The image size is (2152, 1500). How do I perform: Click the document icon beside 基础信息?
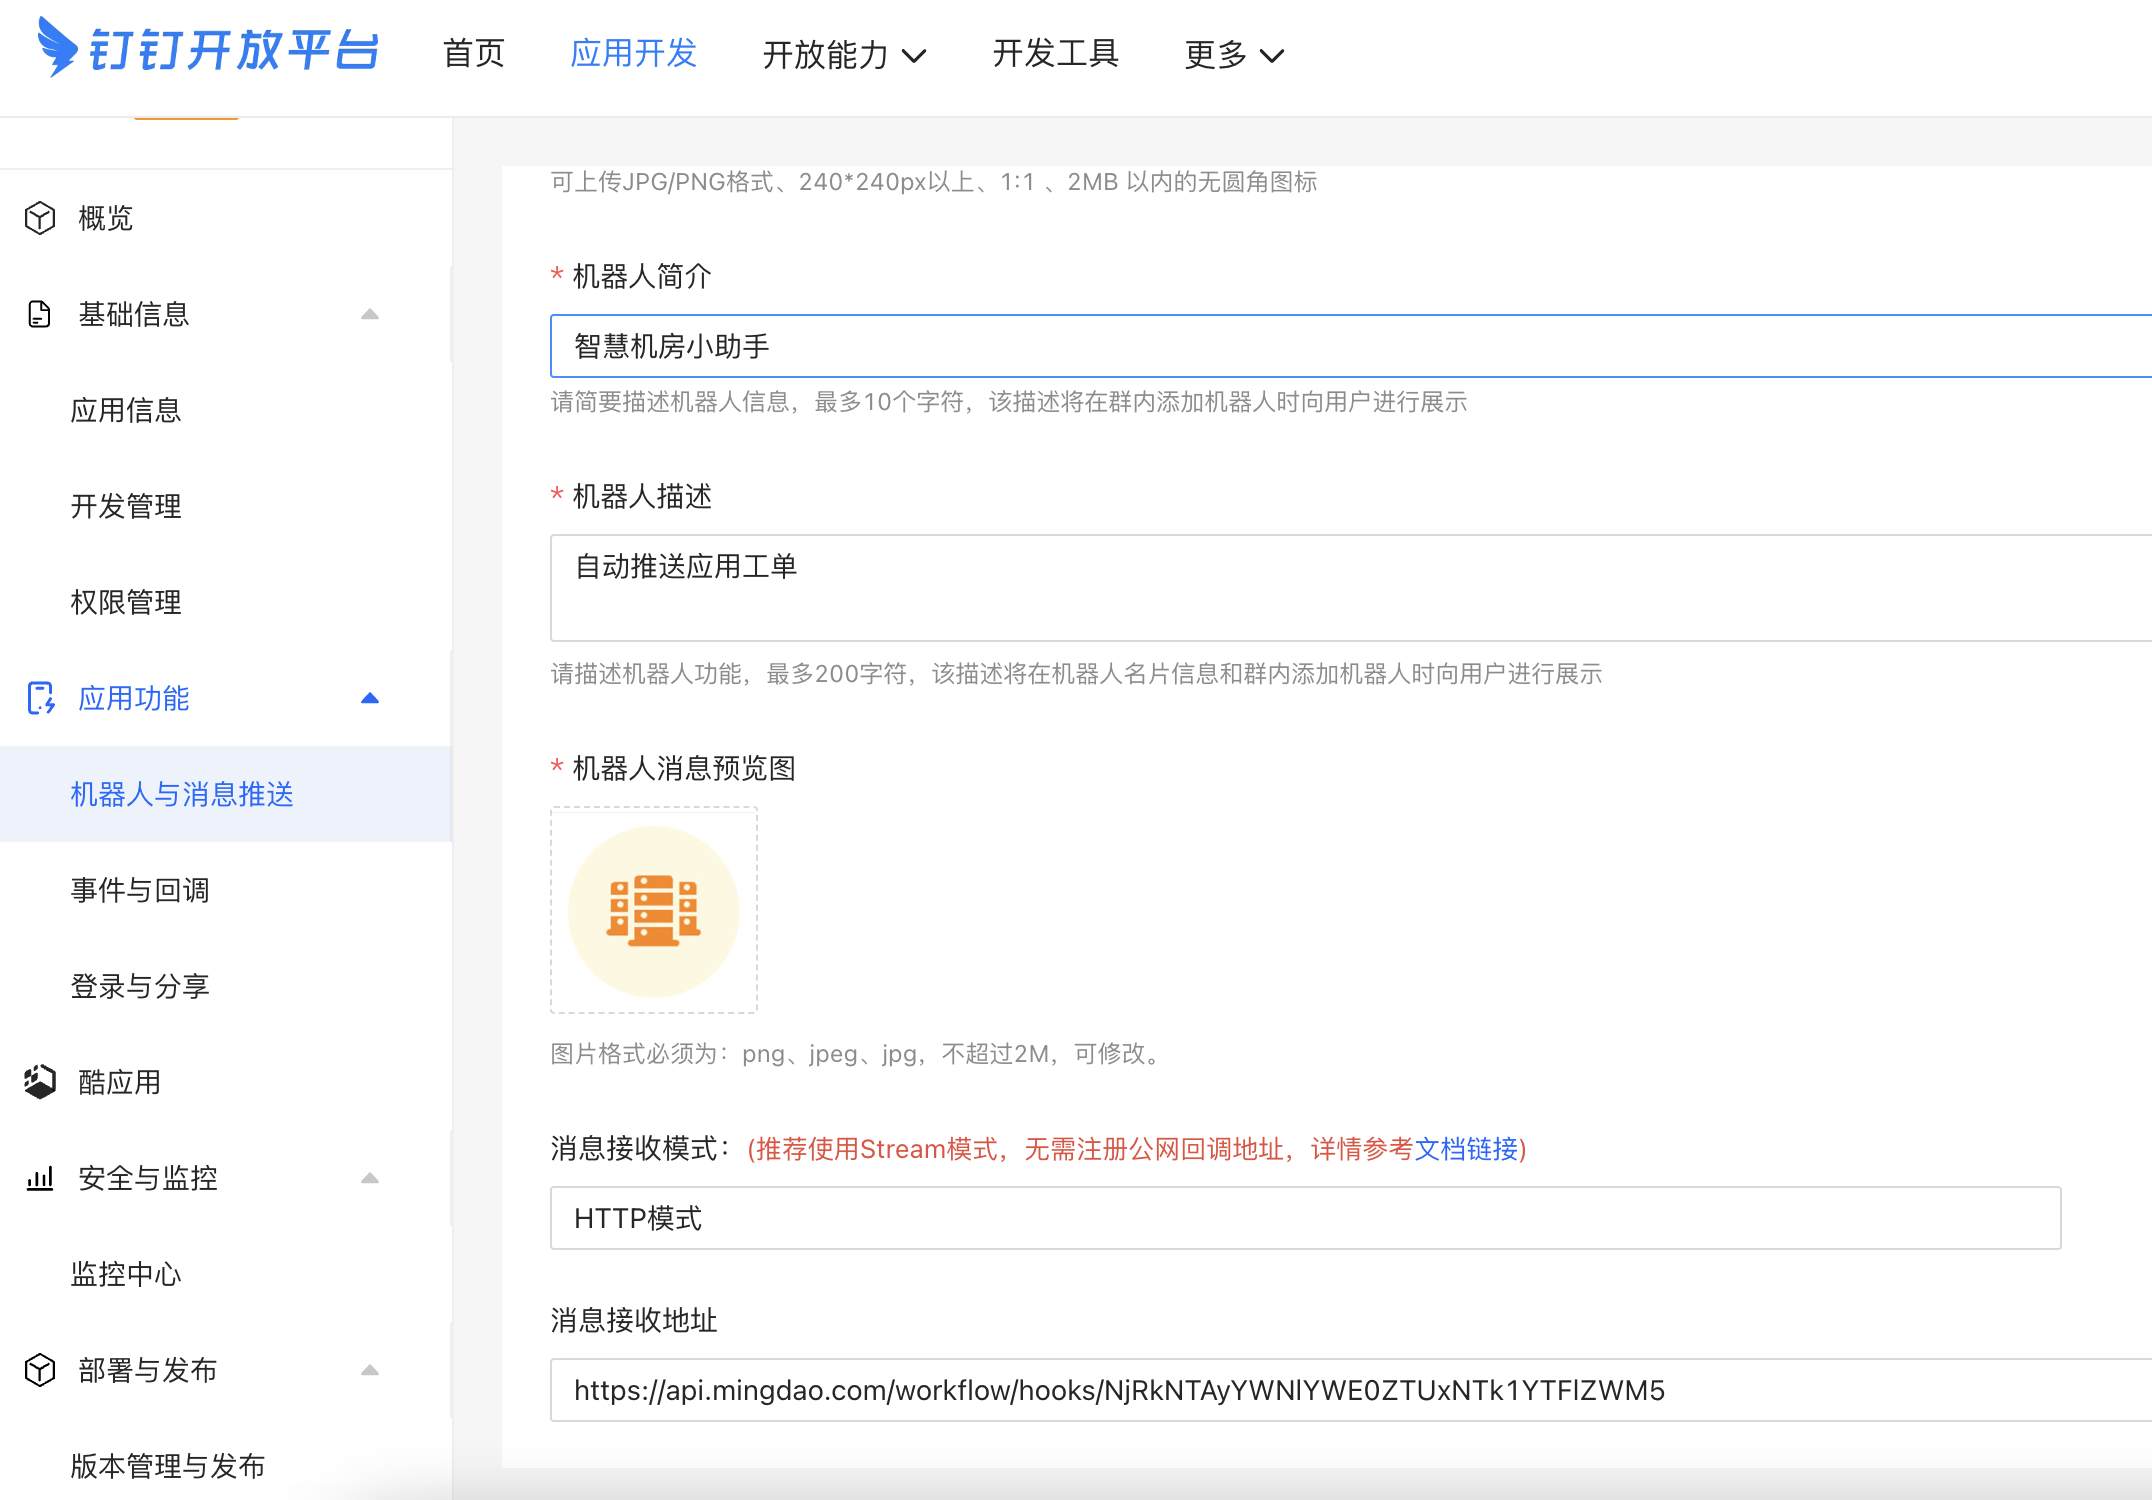(40, 314)
